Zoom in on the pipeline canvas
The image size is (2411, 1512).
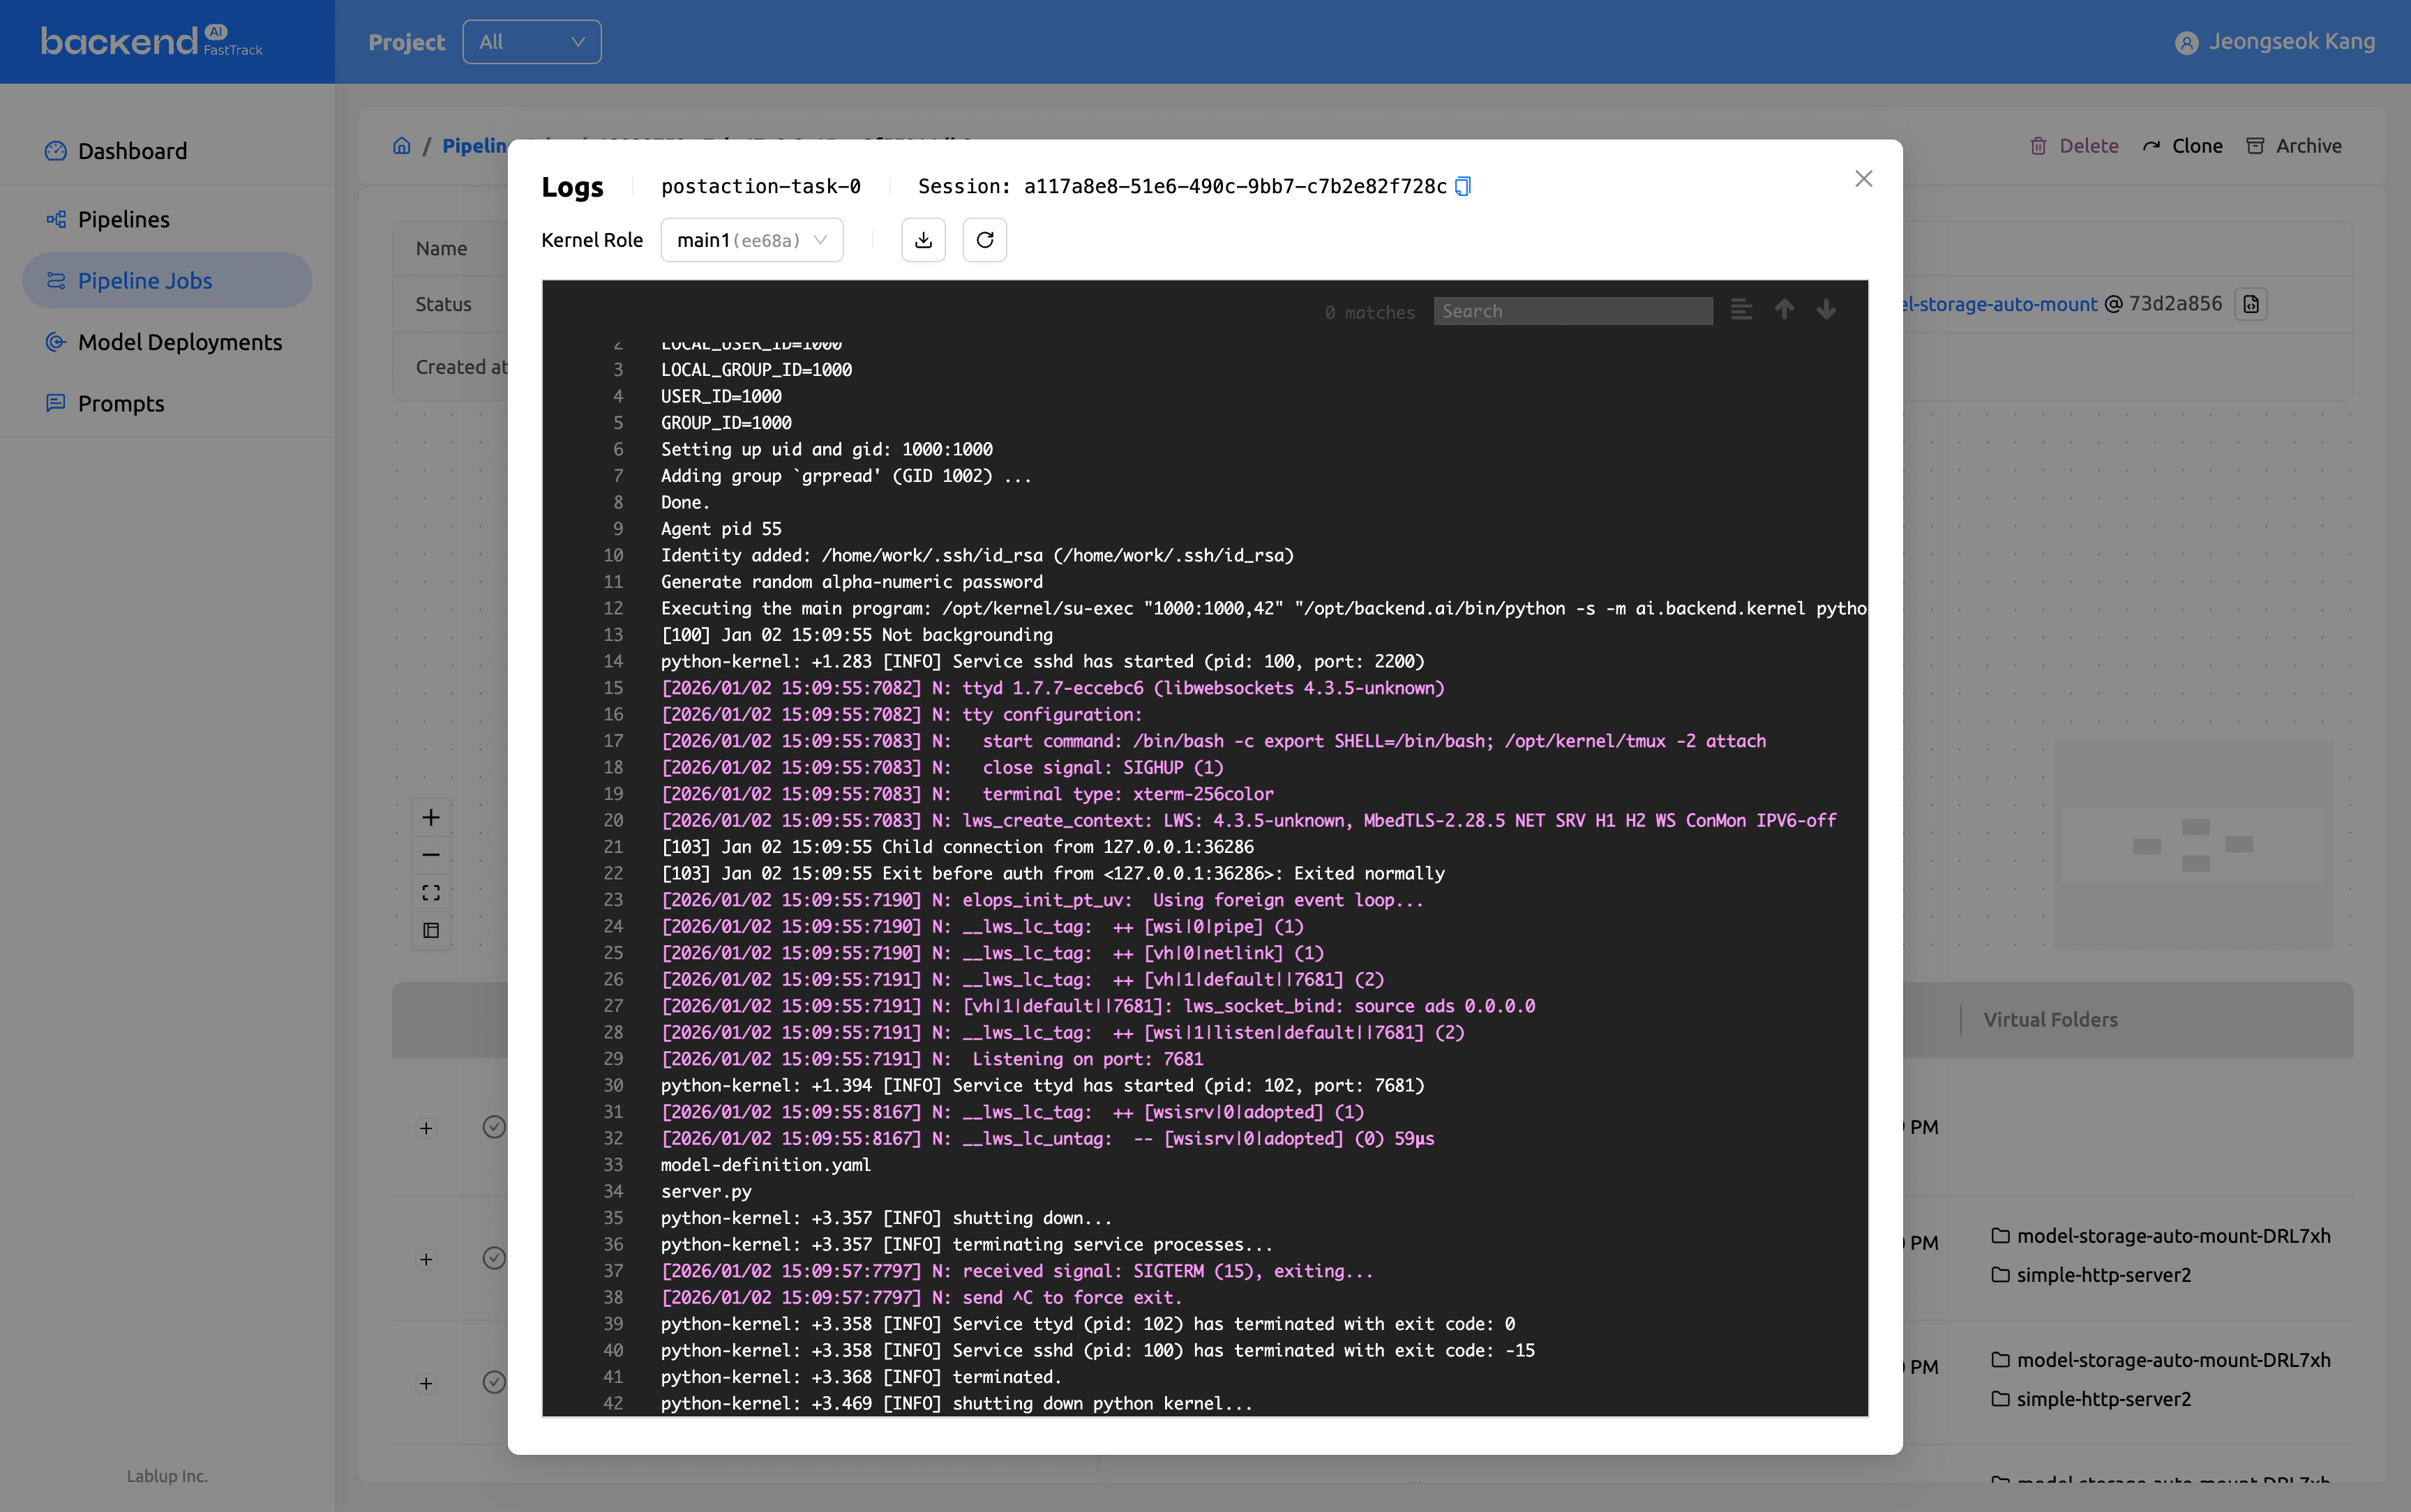431,816
